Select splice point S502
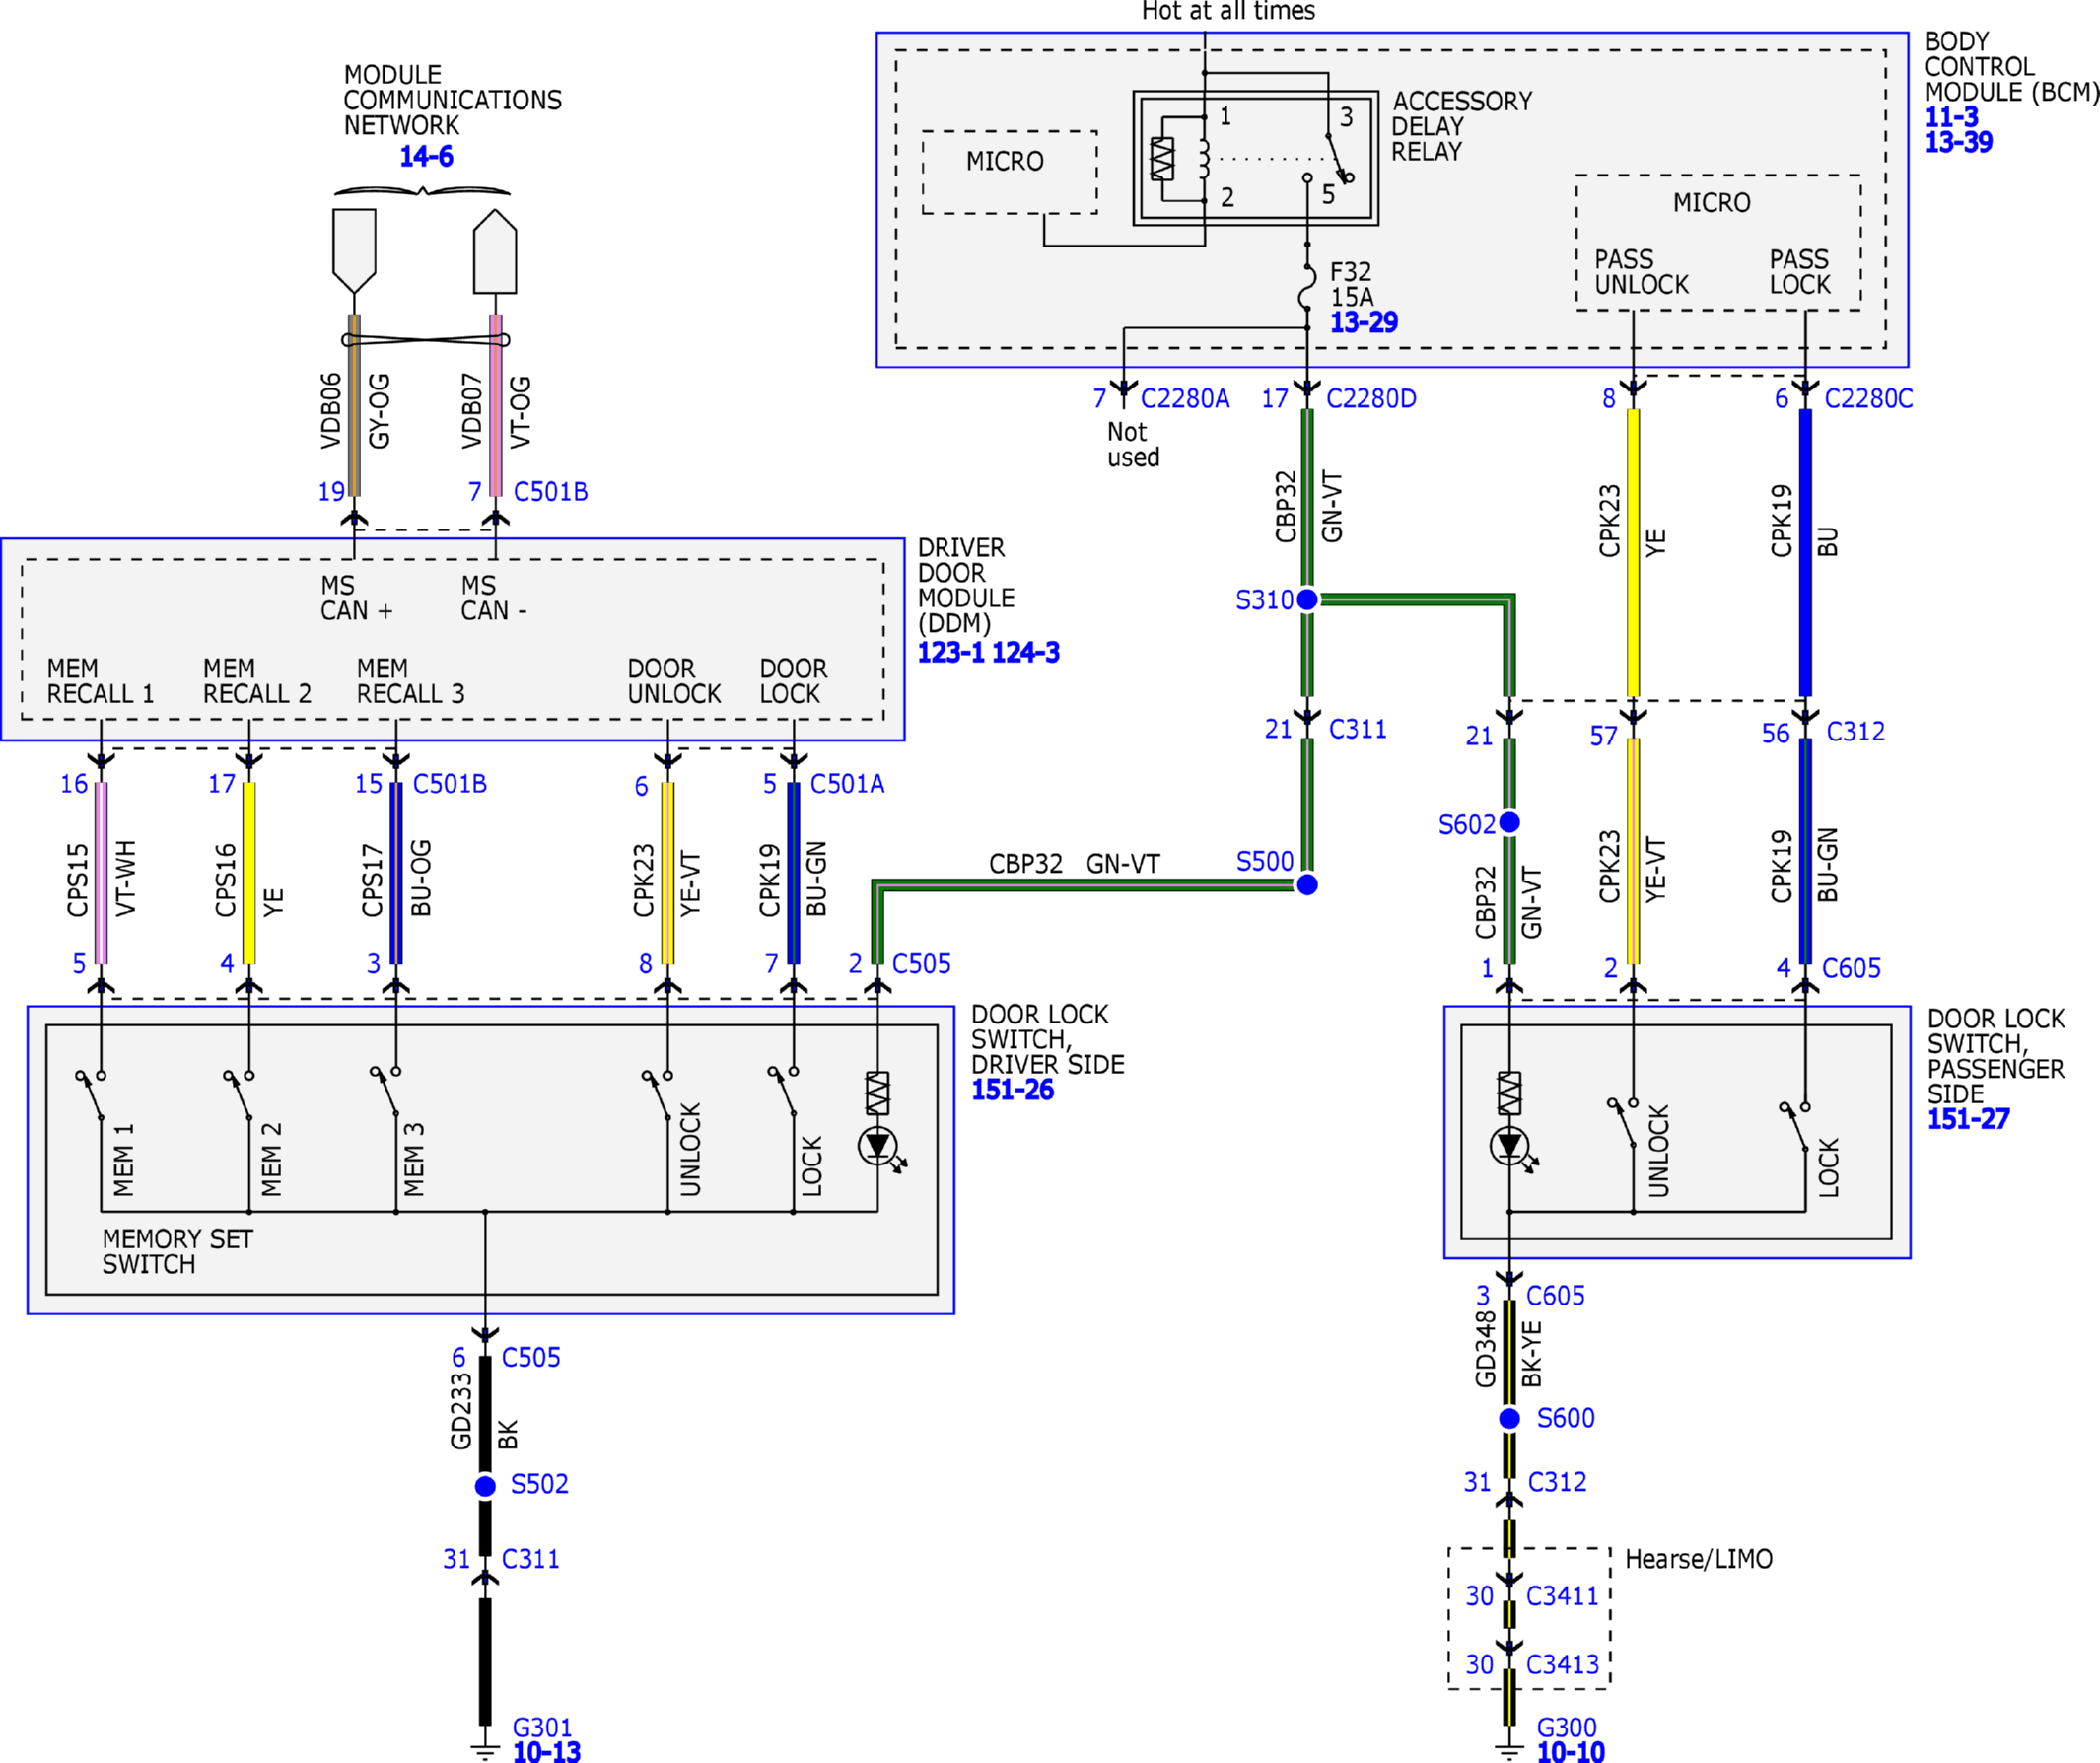 point(485,1486)
